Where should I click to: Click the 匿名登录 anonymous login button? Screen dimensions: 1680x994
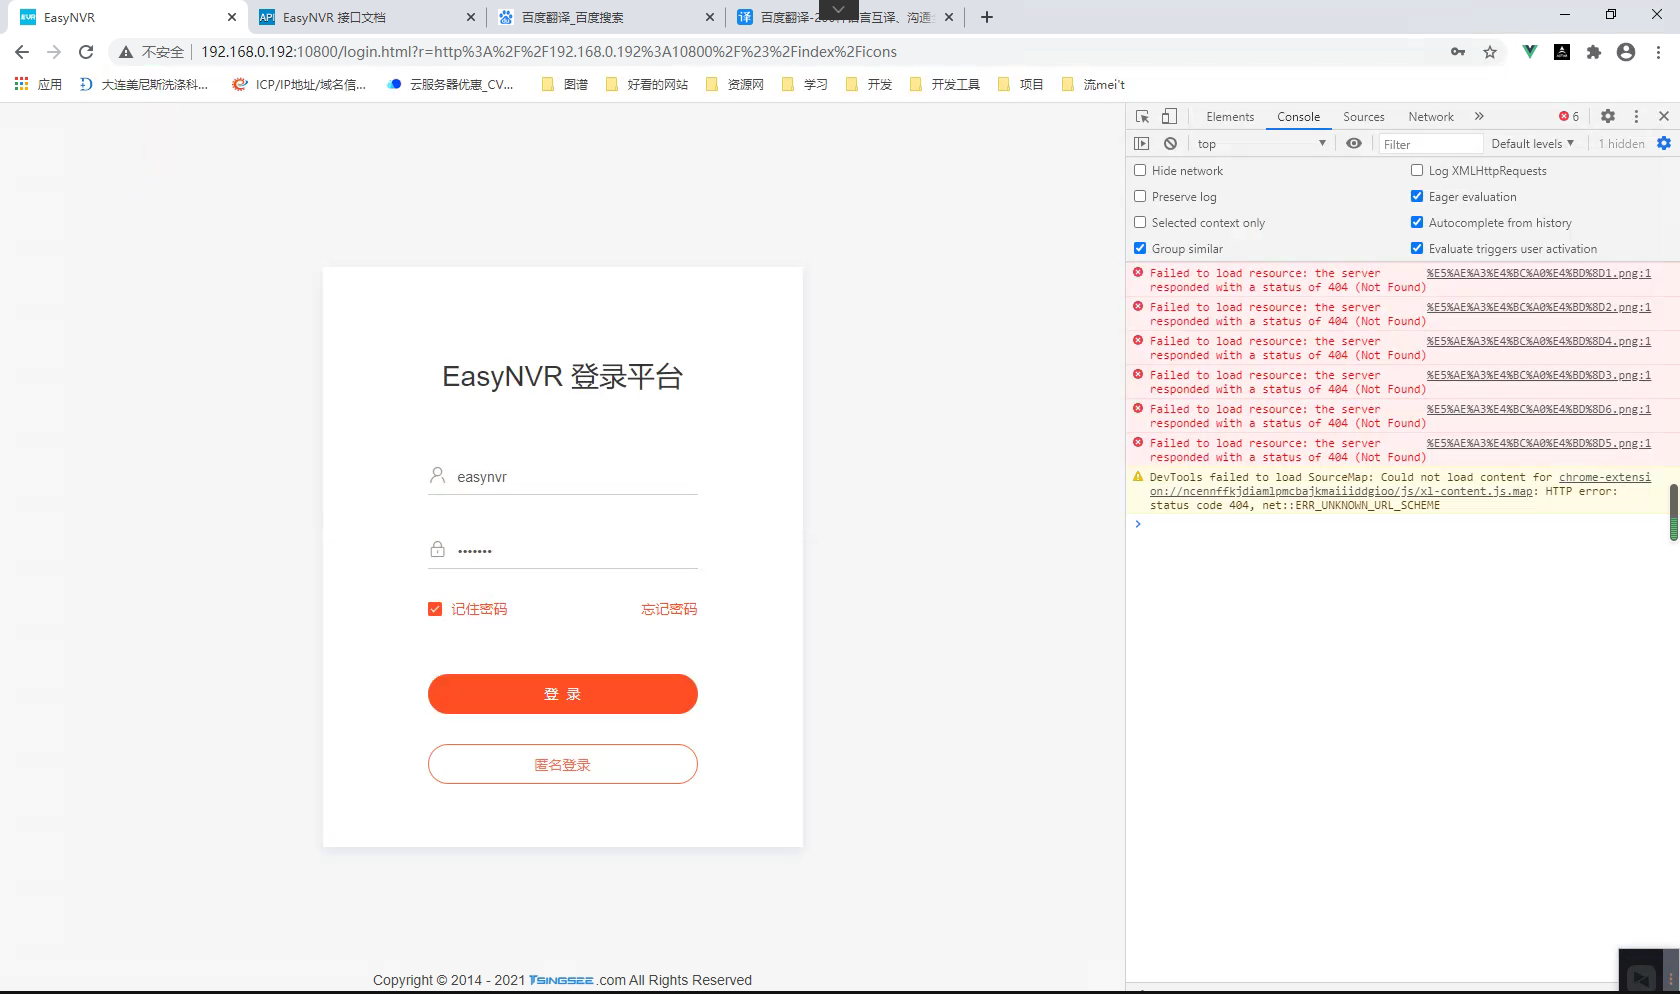pyautogui.click(x=563, y=764)
